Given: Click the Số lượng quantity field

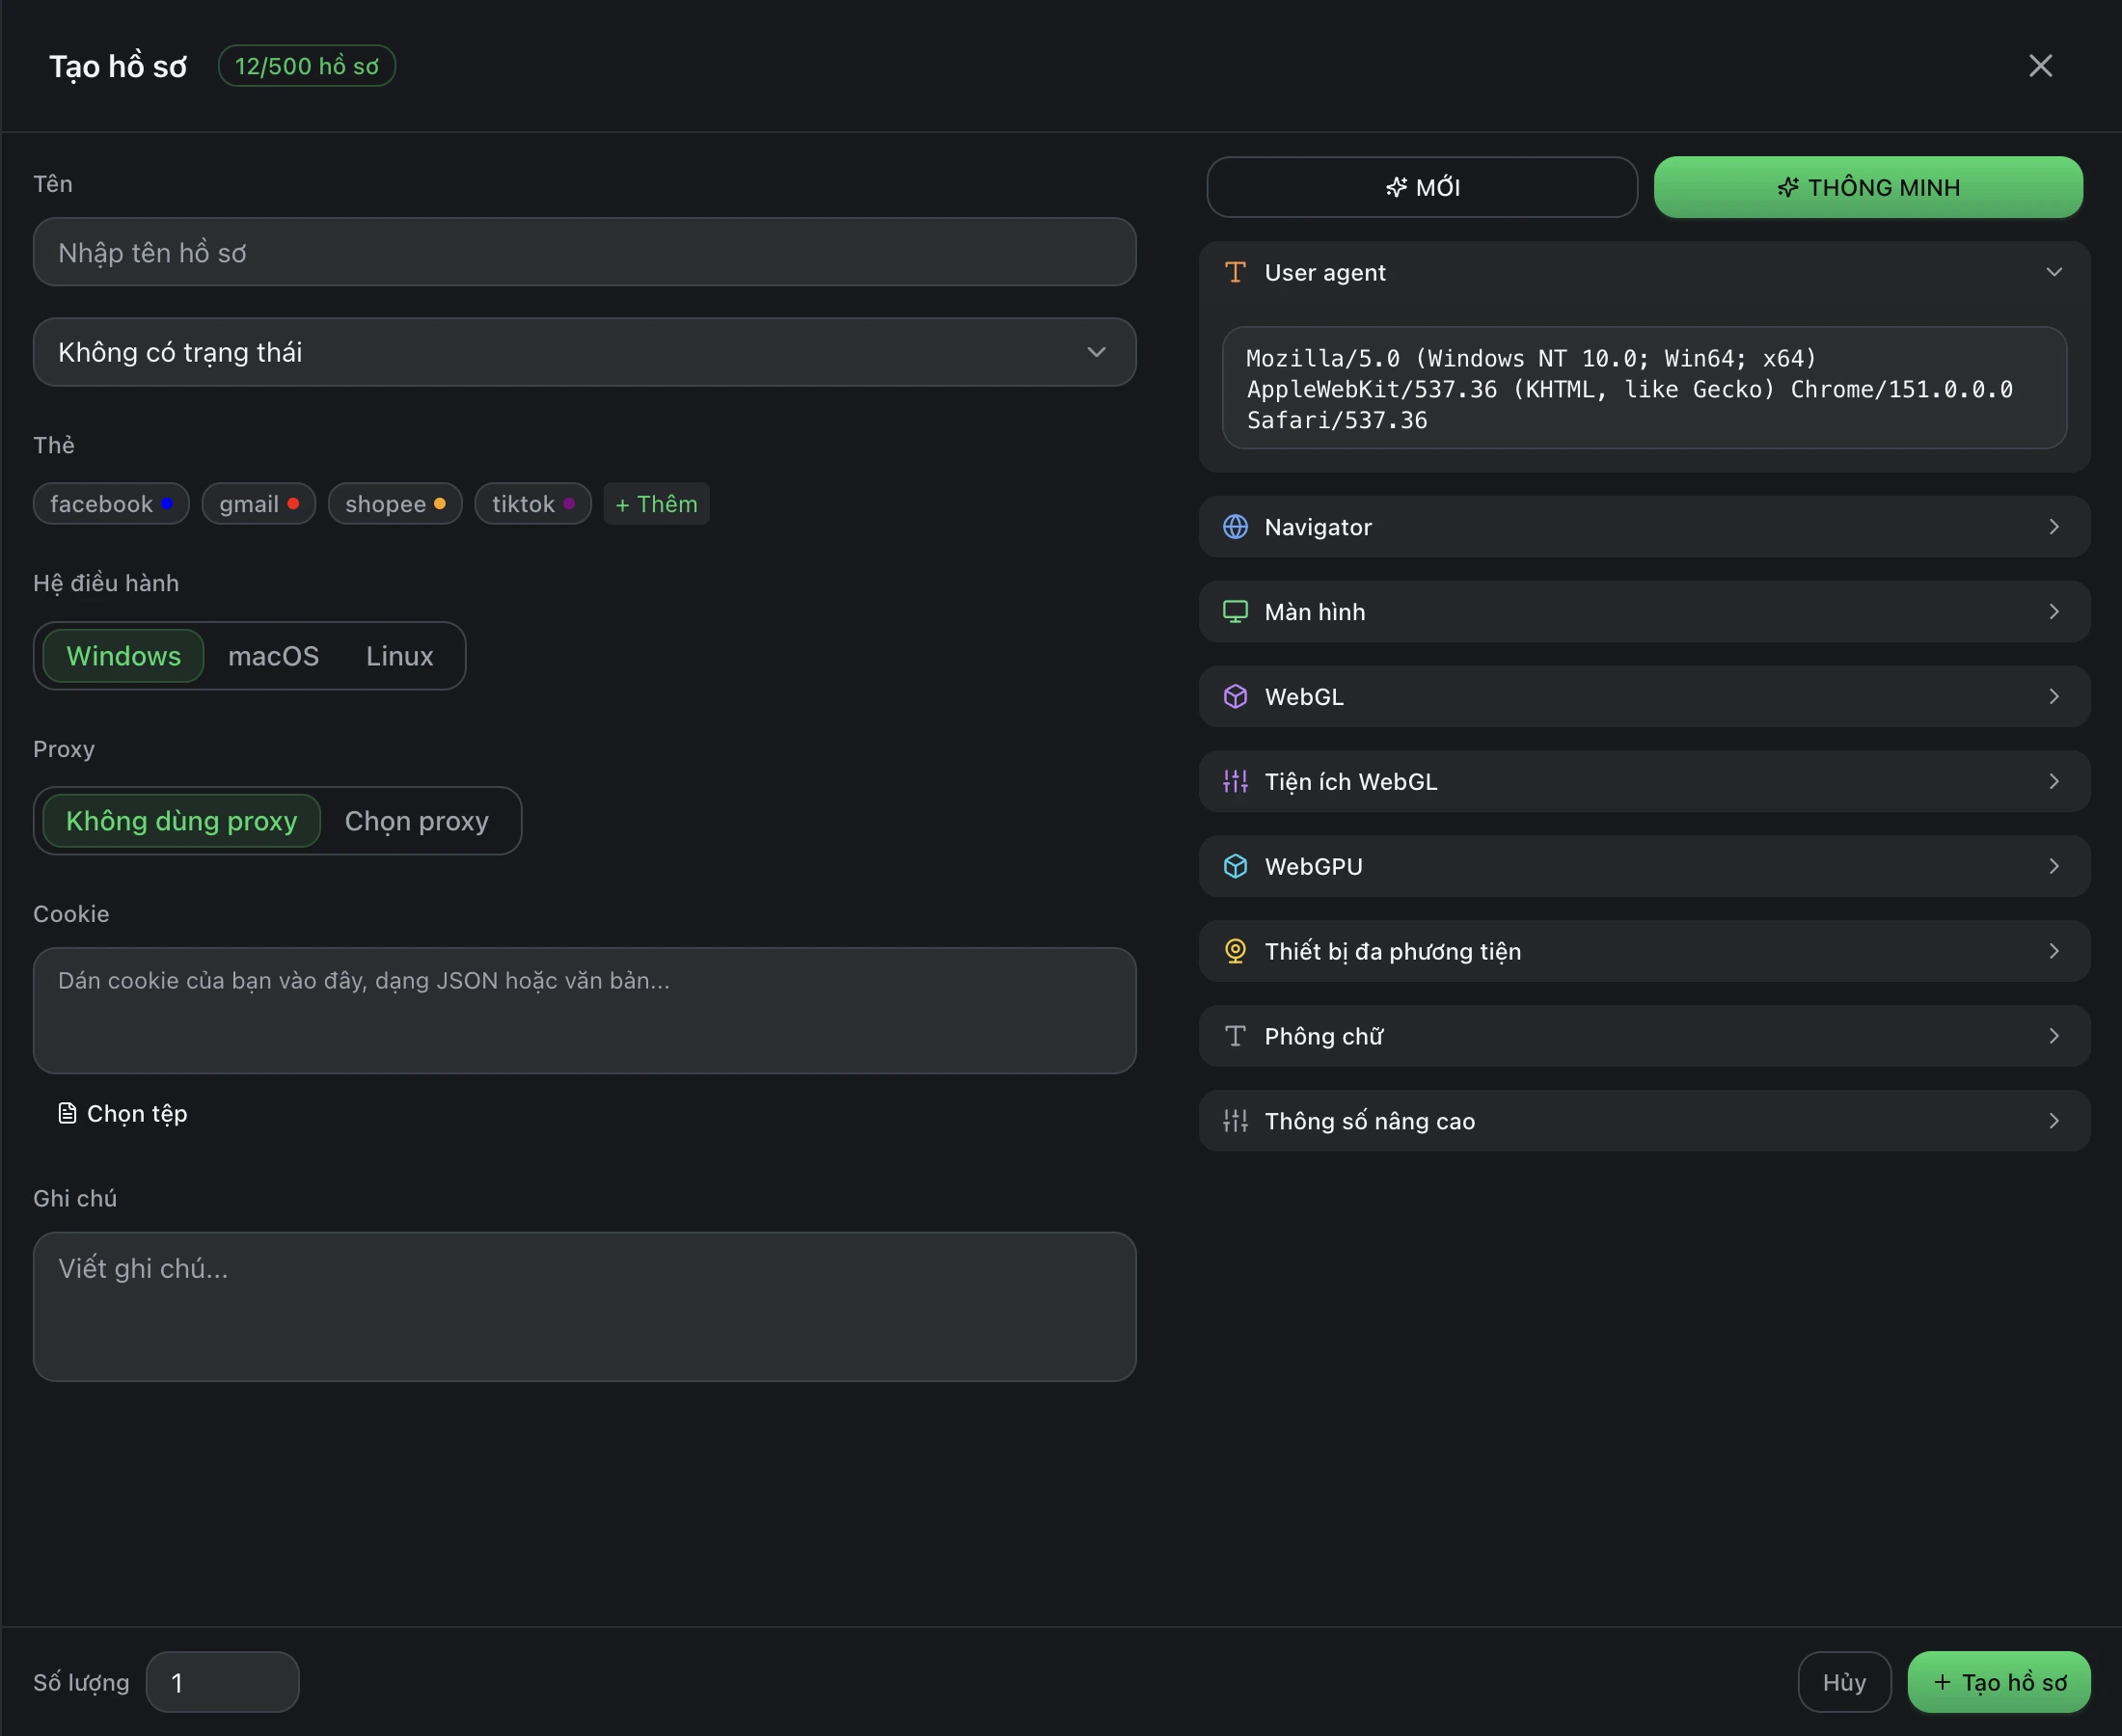Looking at the screenshot, I should (x=222, y=1682).
